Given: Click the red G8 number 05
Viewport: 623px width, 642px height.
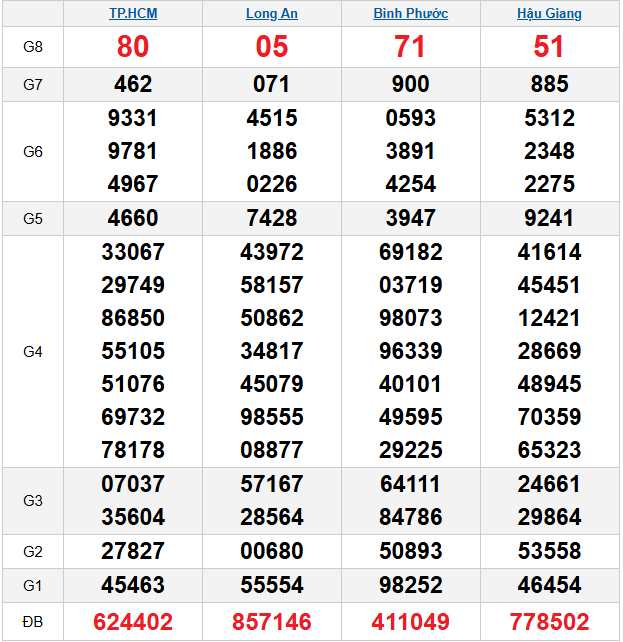Looking at the screenshot, I should coord(271,47).
